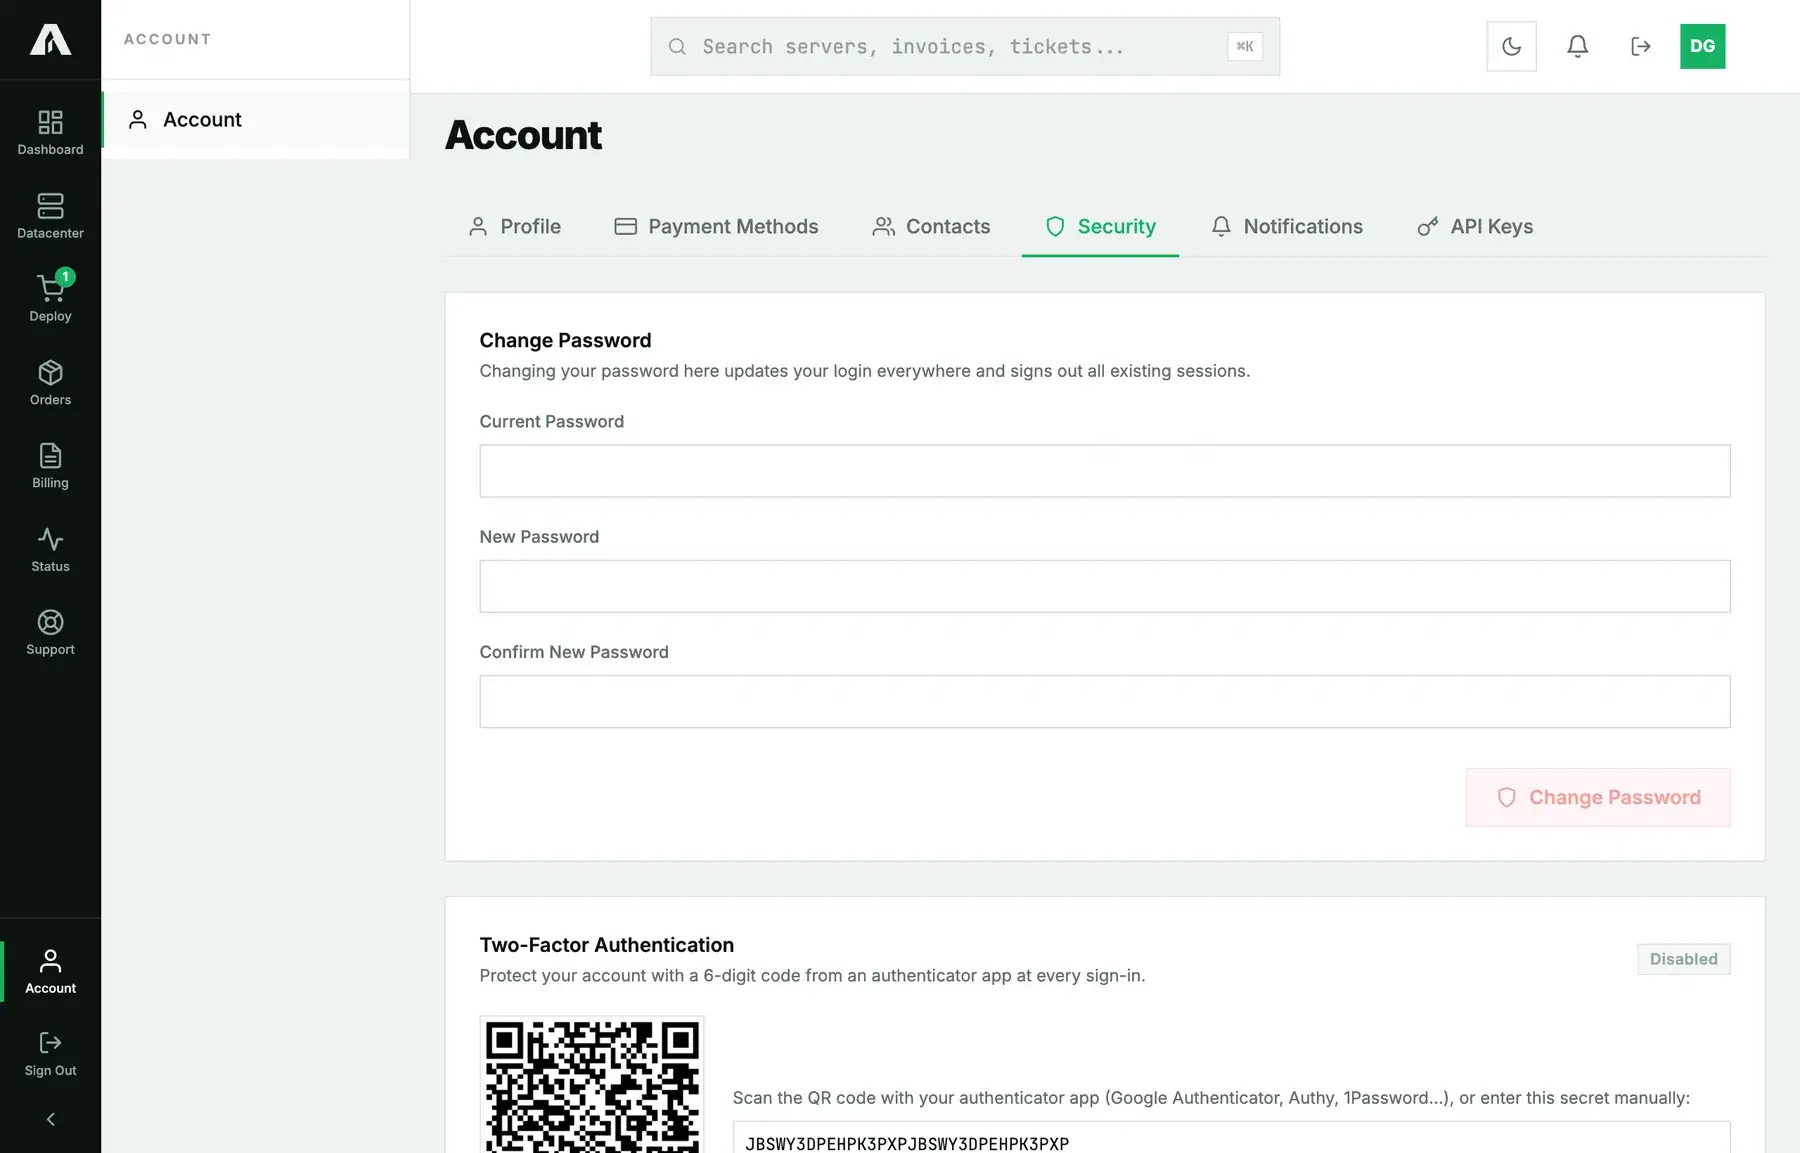Click the company logo in the sidebar
Viewport: 1800px width, 1153px height.
[x=50, y=40]
